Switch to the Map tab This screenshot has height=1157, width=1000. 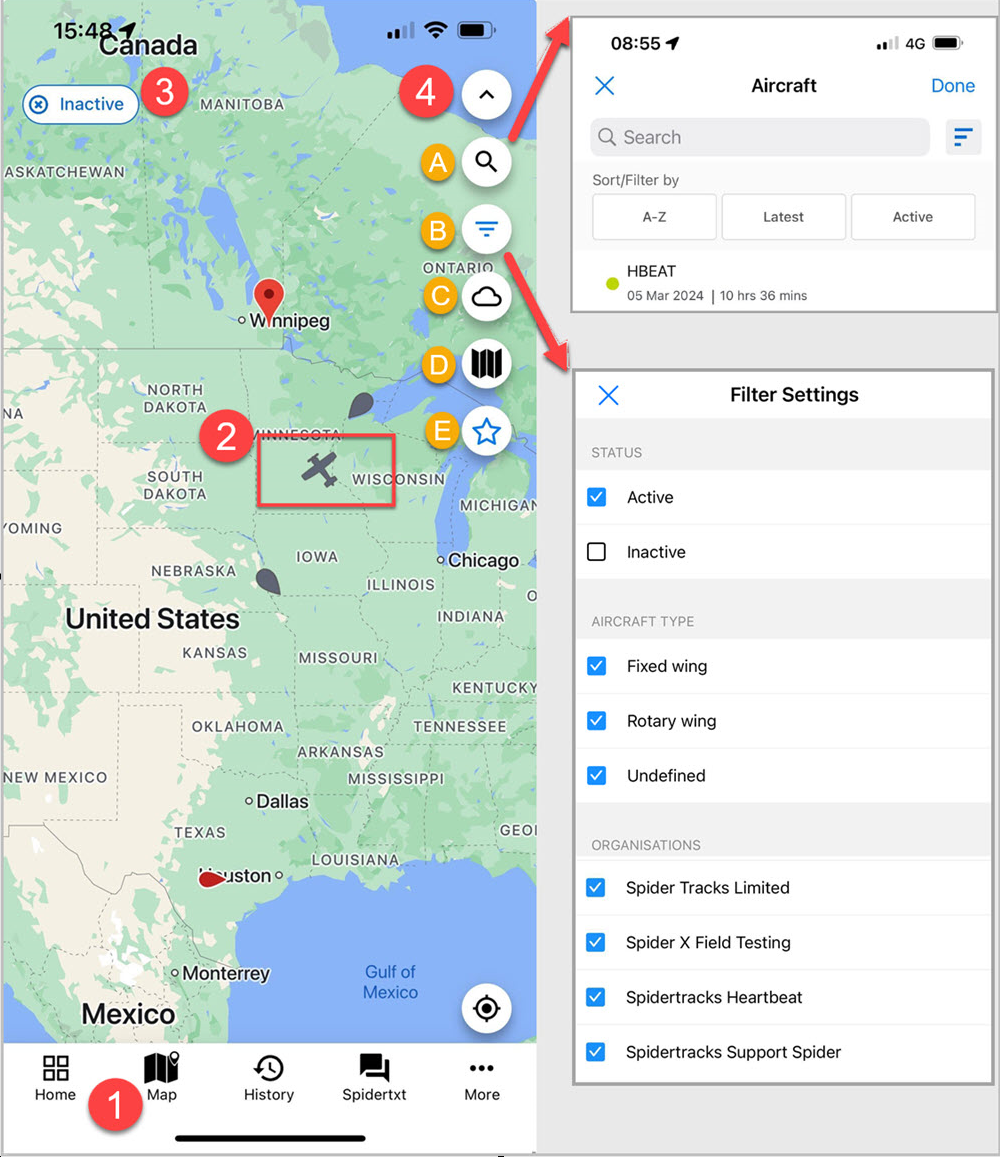coord(162,1078)
